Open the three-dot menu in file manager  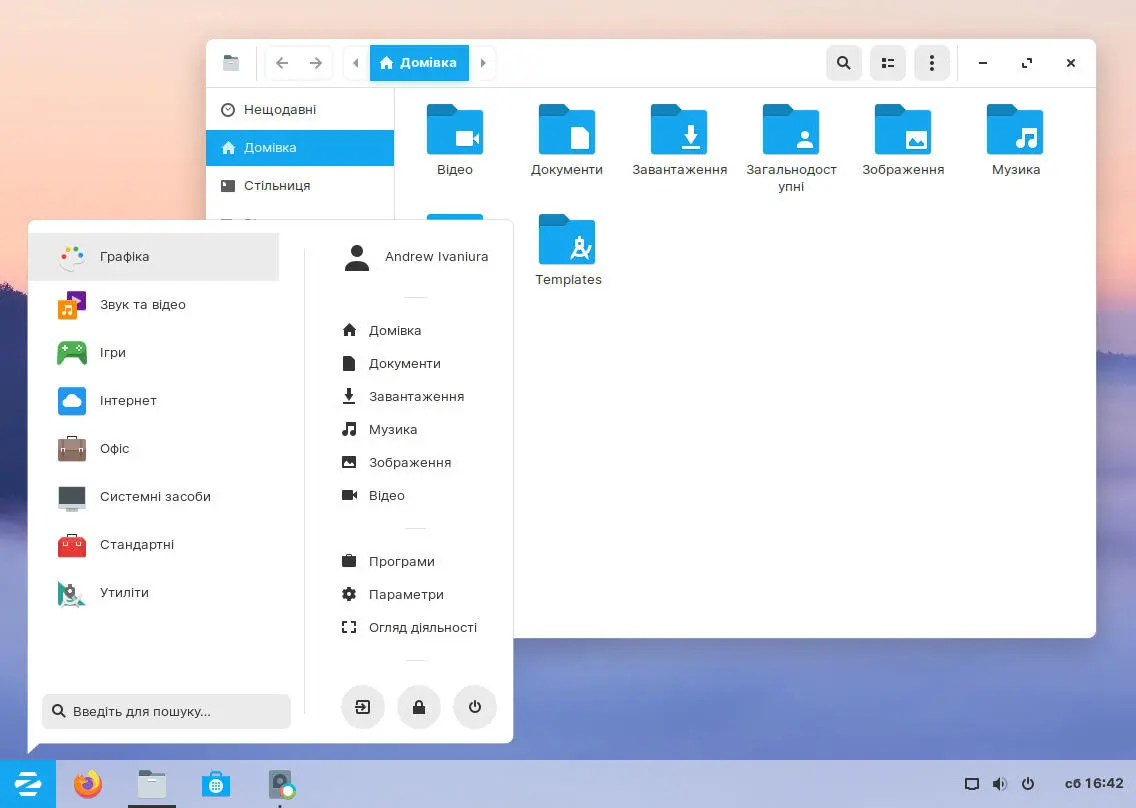click(x=932, y=63)
